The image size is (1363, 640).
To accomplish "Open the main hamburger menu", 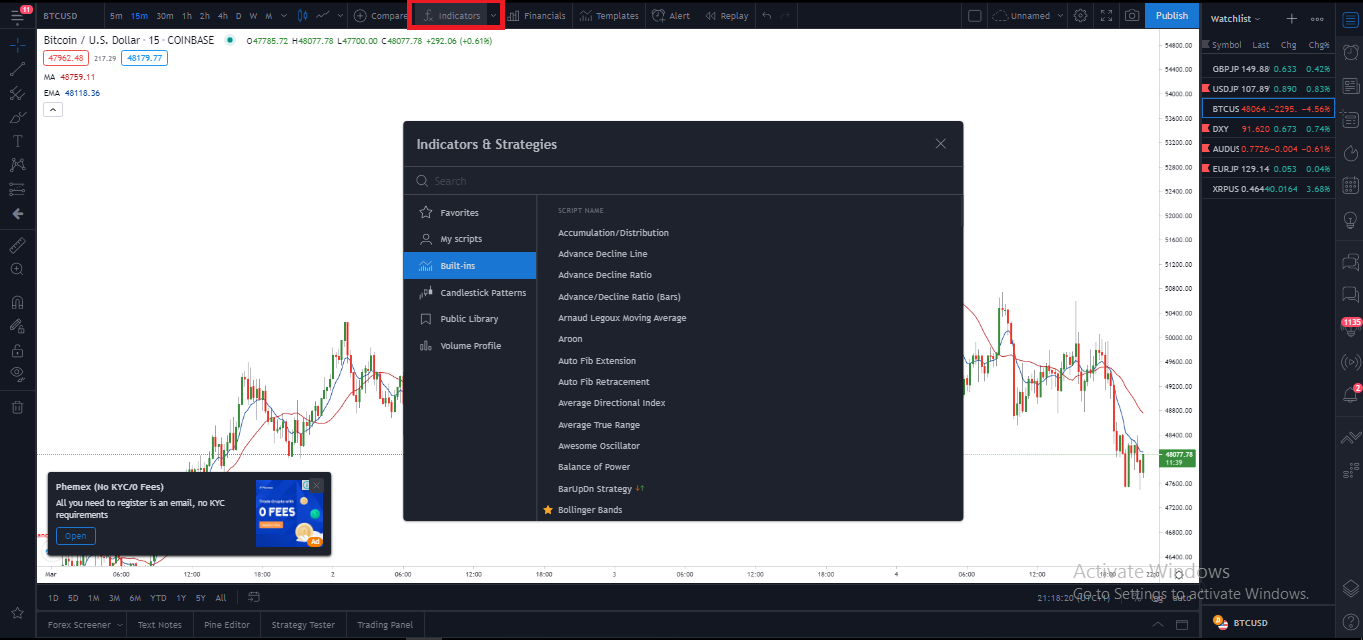I will point(17,16).
